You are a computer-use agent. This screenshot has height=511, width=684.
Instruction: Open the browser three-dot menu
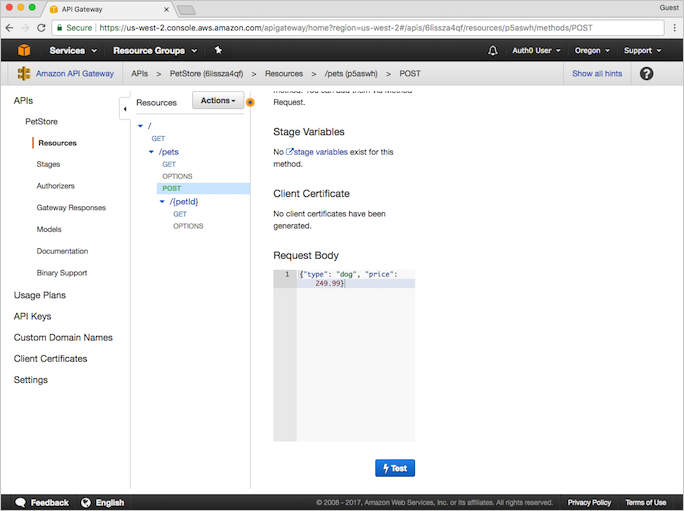click(x=674, y=27)
